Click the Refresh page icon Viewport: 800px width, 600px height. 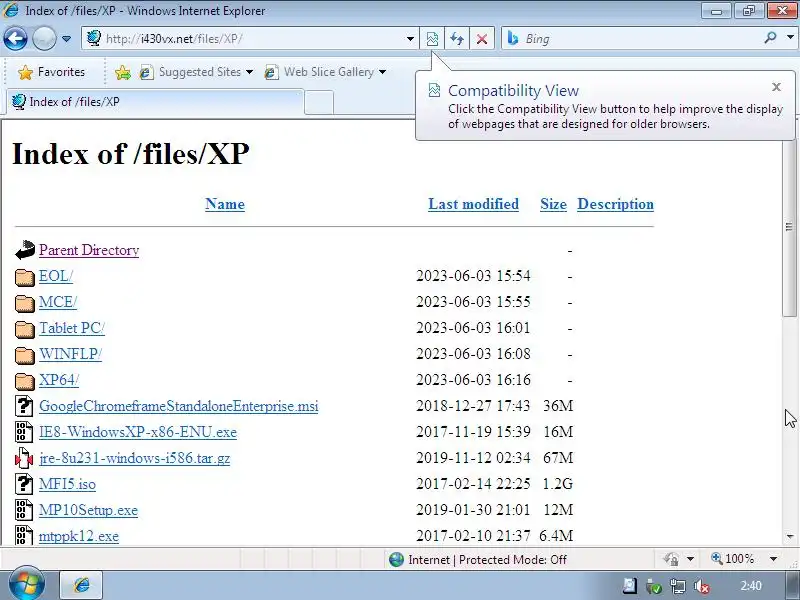pyautogui.click(x=457, y=39)
